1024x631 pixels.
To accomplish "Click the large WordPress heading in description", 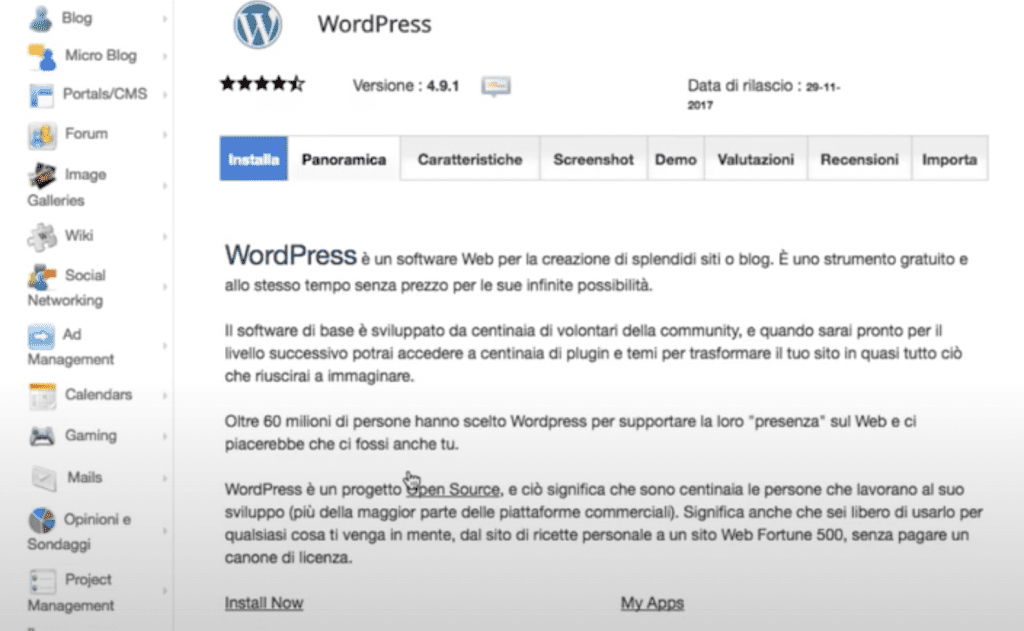I will coord(291,255).
